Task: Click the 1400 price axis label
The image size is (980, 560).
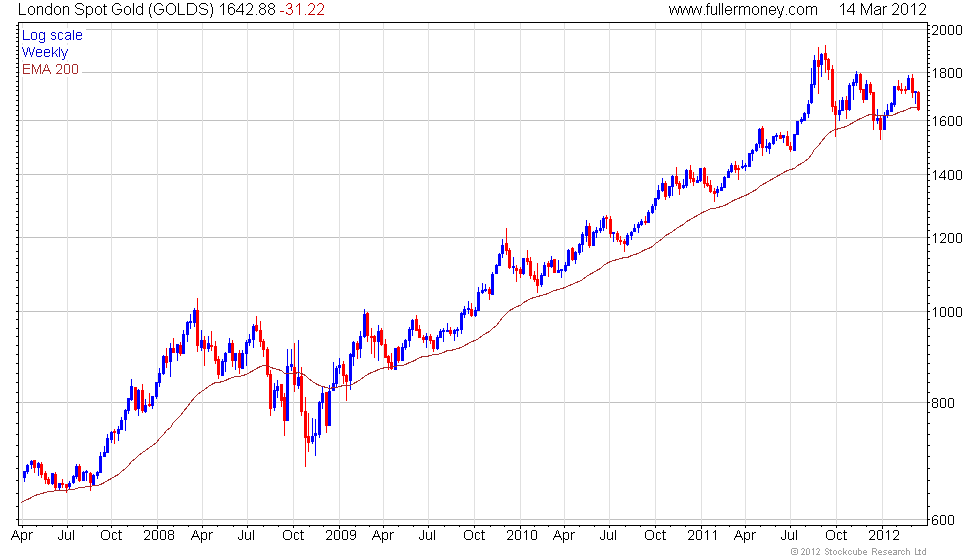Action: tap(946, 176)
